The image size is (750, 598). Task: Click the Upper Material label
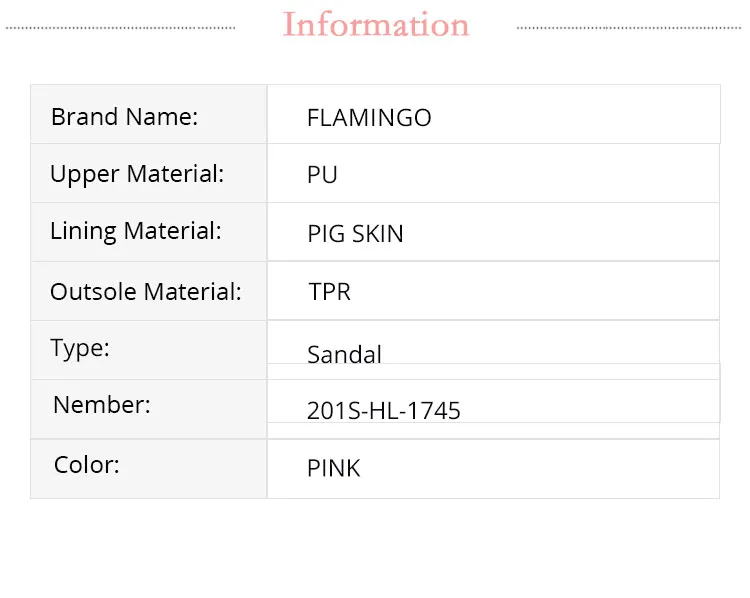(137, 174)
